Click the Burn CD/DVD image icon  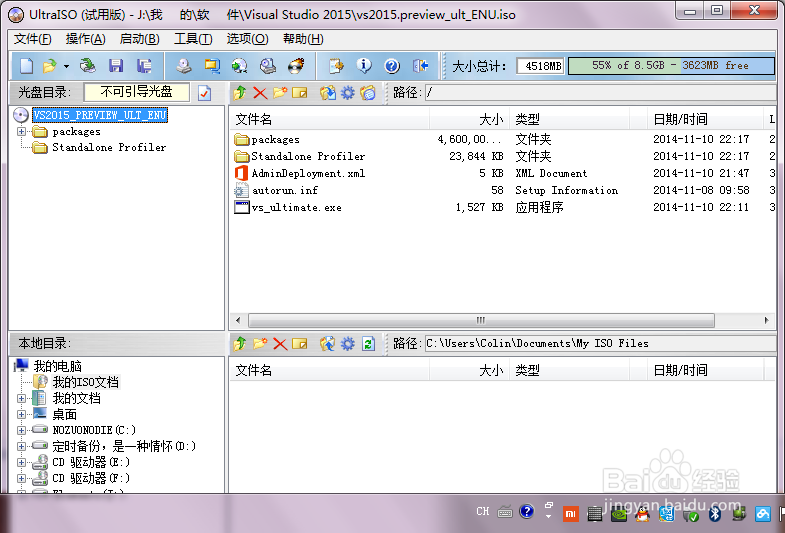(x=296, y=66)
